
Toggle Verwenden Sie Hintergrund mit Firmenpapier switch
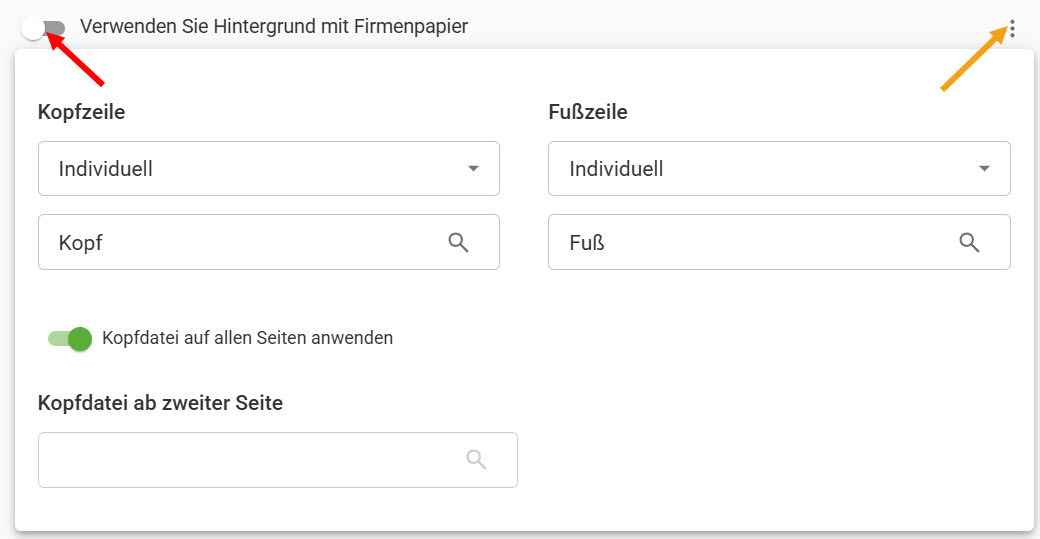coord(43,29)
